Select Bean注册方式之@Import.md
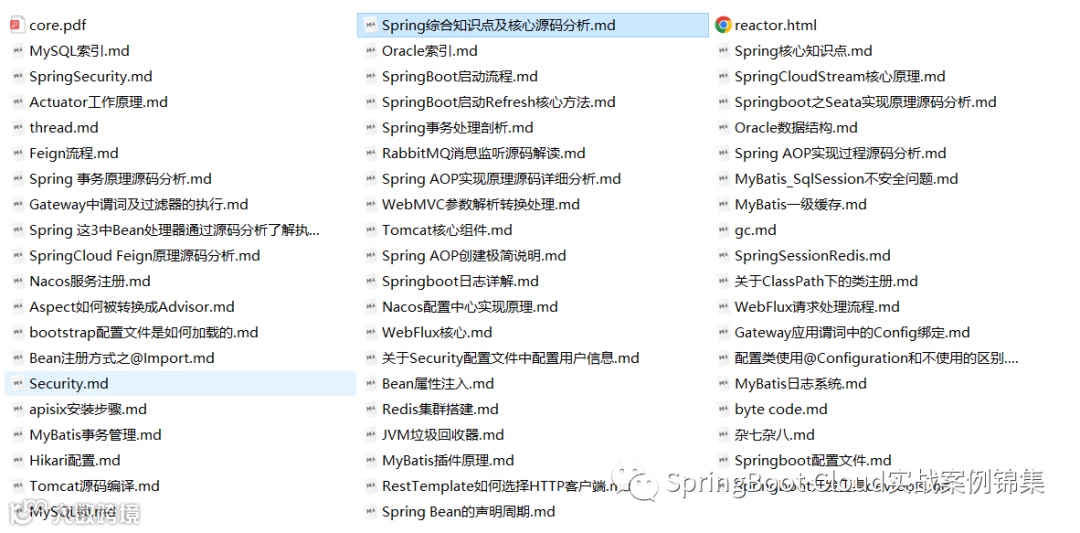Image resolution: width=1080 pixels, height=533 pixels. point(121,358)
